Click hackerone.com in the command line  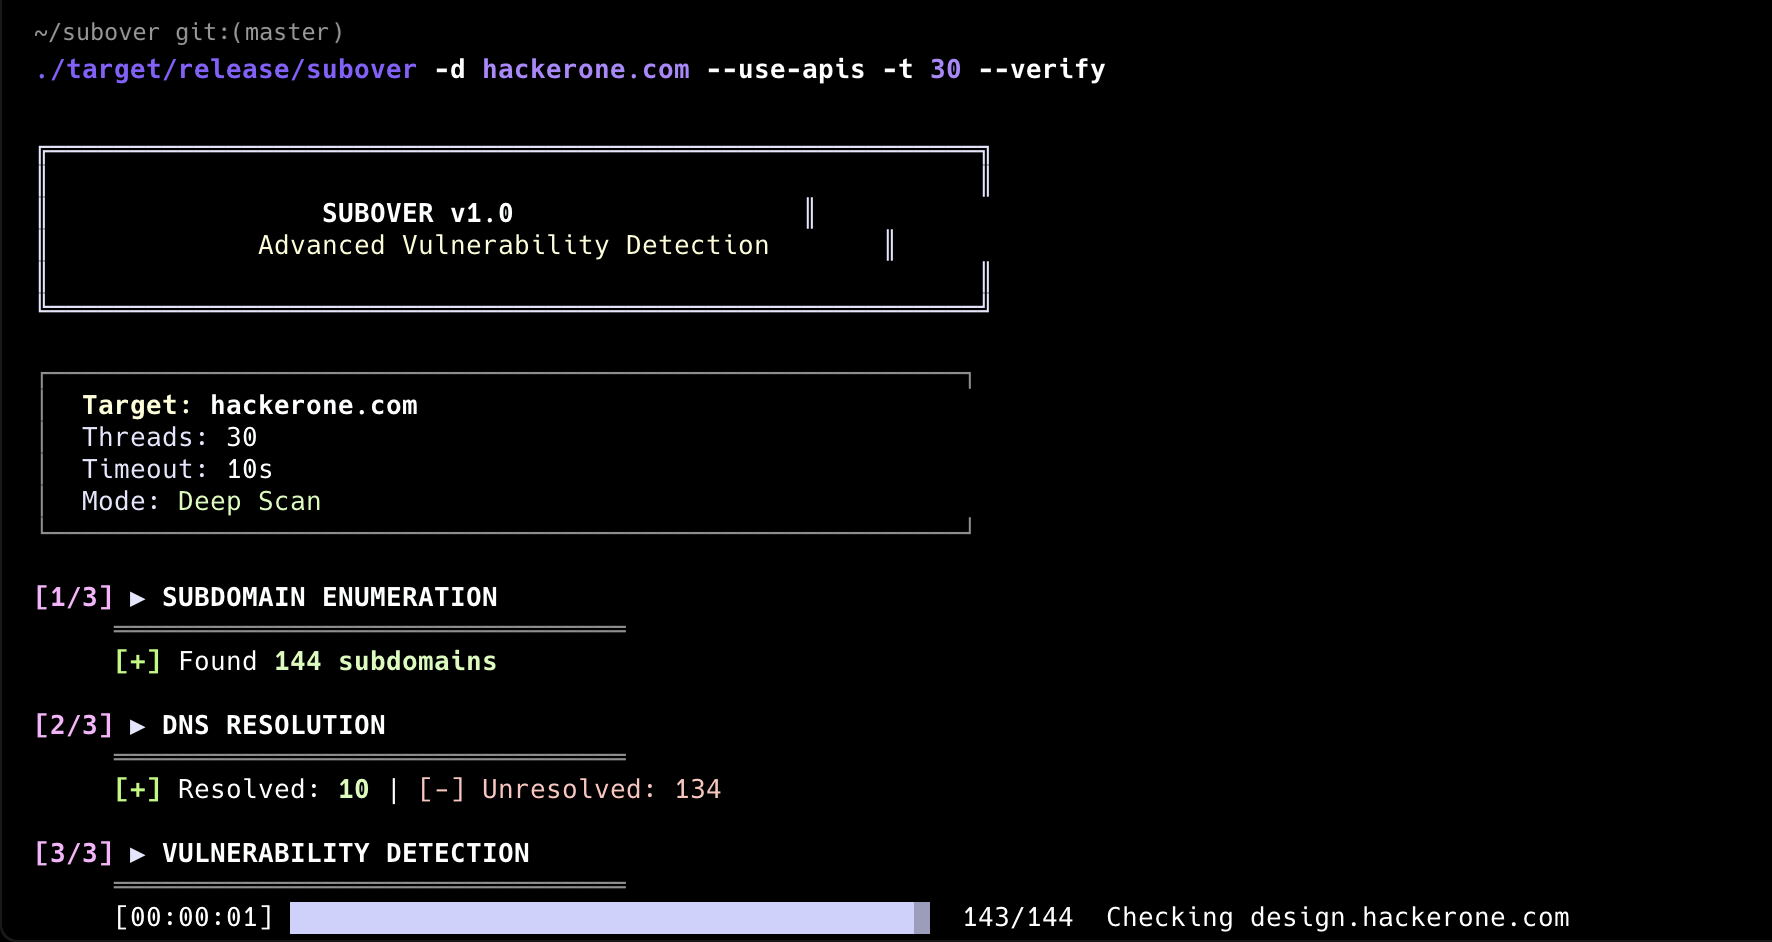point(586,70)
